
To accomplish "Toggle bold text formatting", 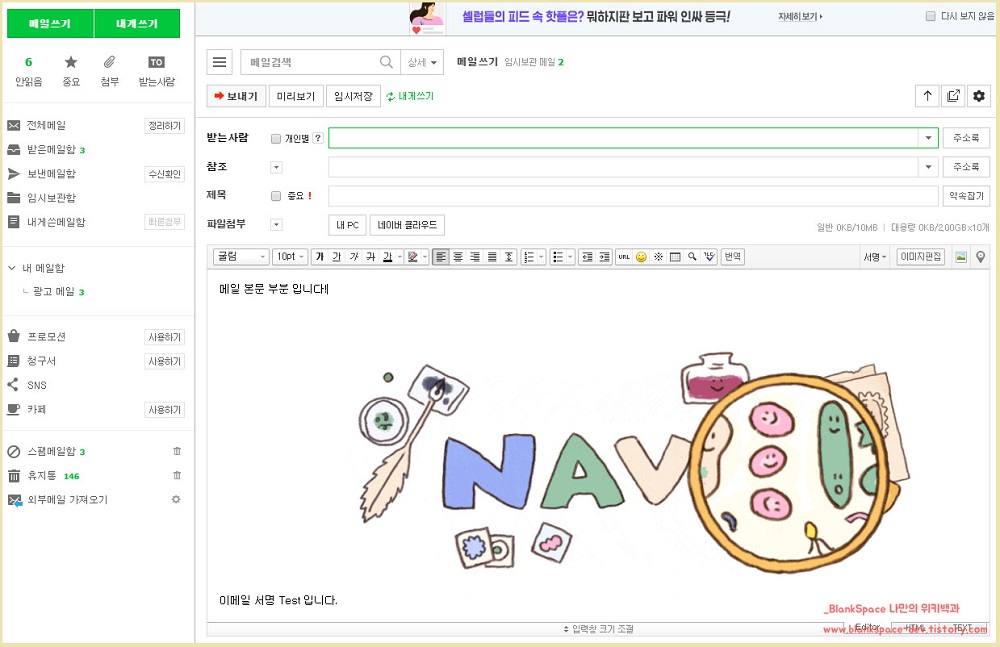I will pos(320,257).
